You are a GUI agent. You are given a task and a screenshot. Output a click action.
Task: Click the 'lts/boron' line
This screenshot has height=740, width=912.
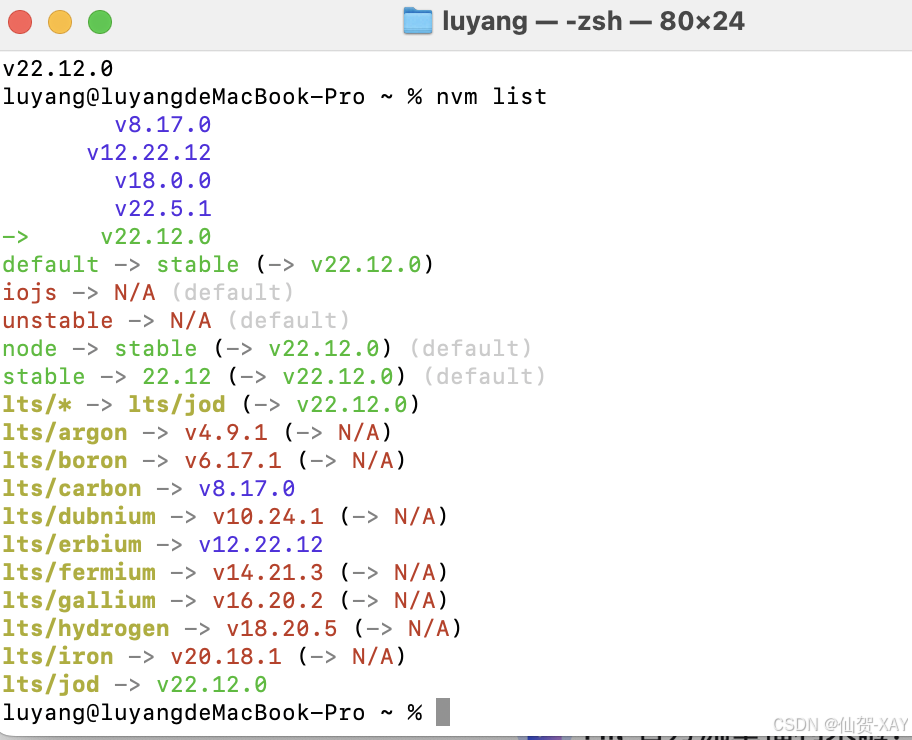pos(204,460)
